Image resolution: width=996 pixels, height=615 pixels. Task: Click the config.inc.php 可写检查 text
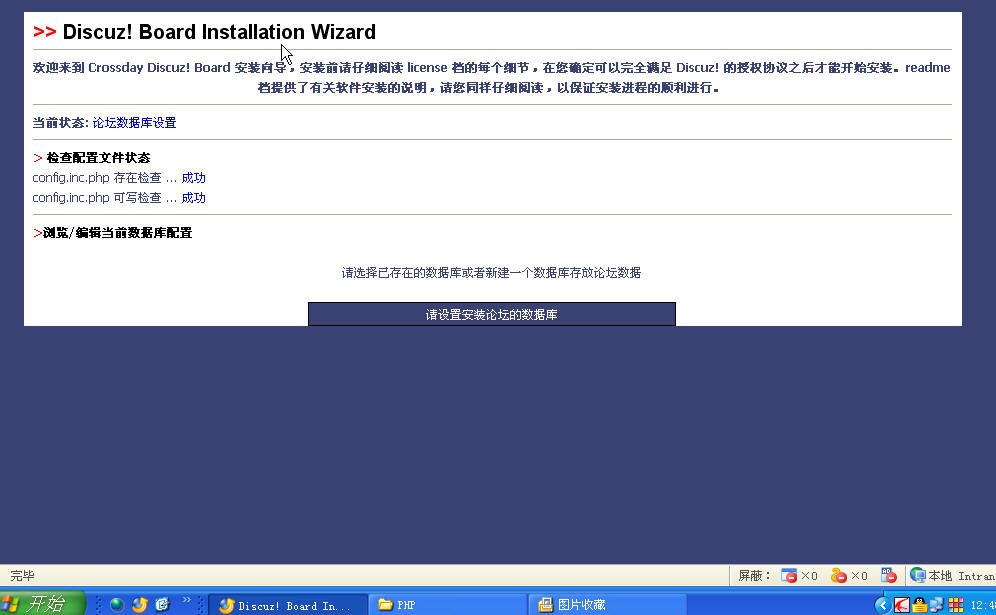pos(97,198)
